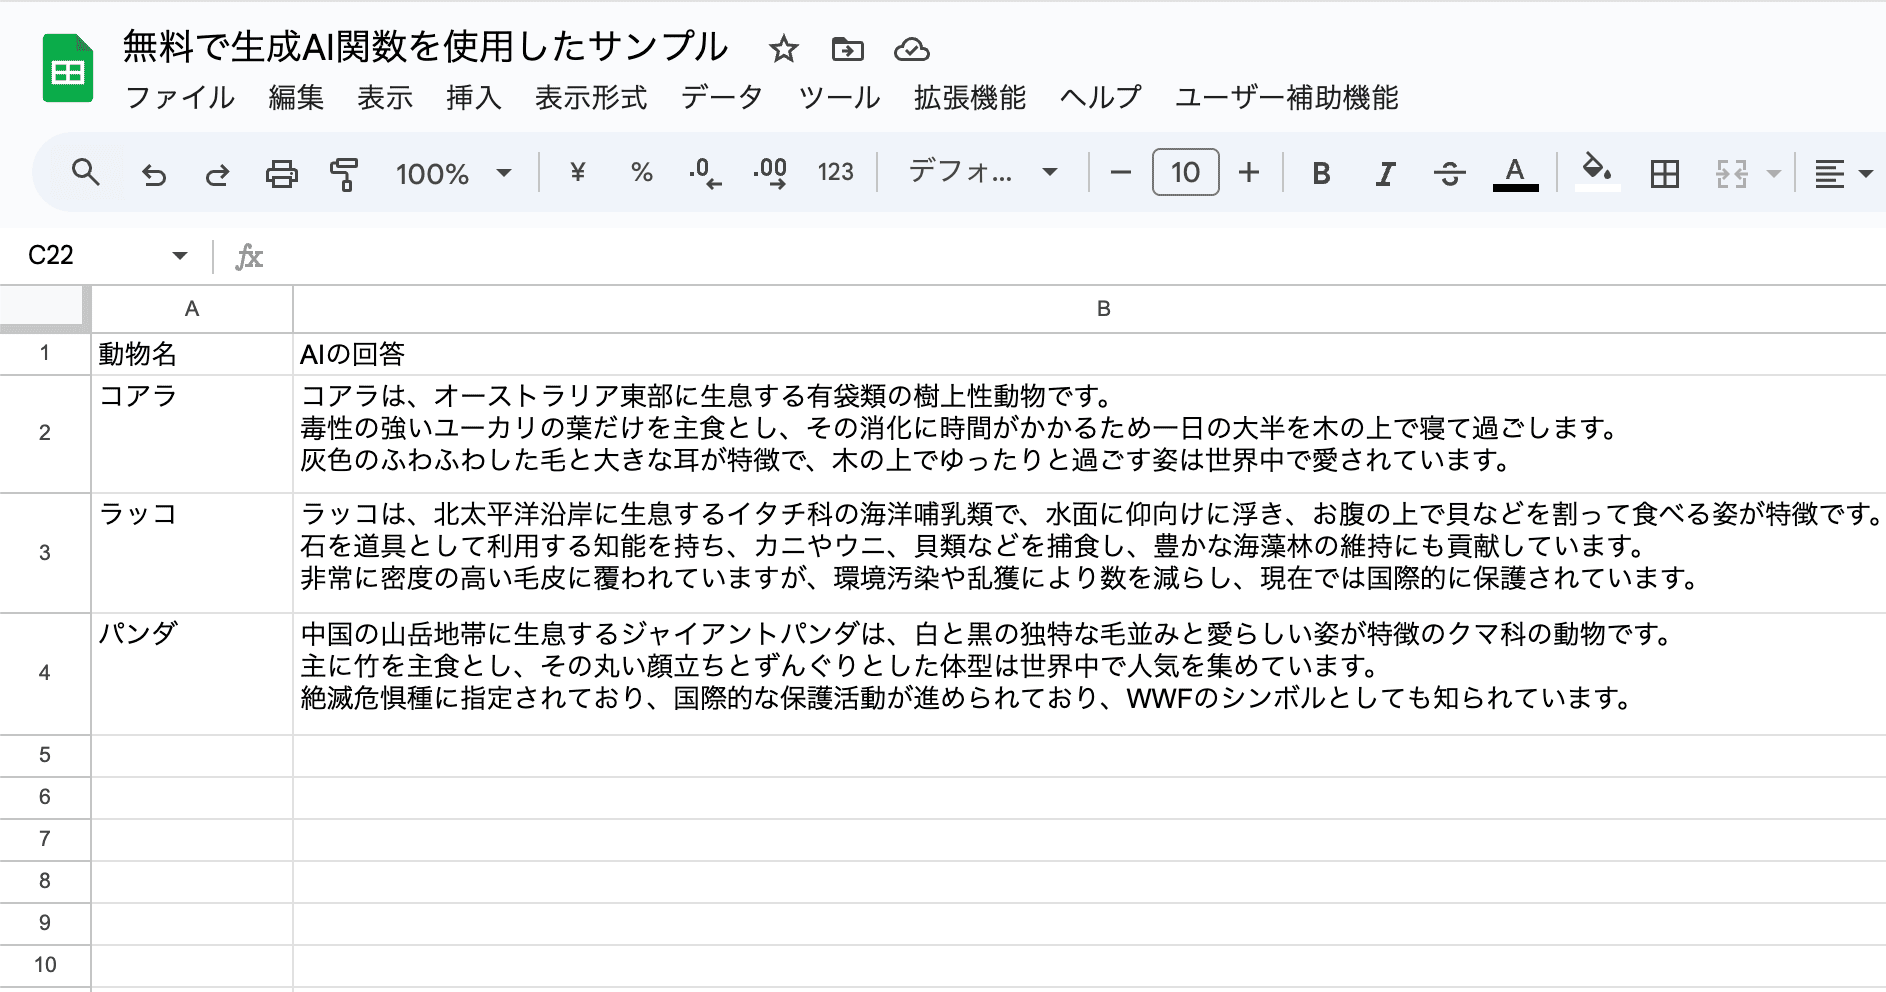Open the search icon in toolbar
Image resolution: width=1886 pixels, height=992 pixels.
pyautogui.click(x=86, y=172)
